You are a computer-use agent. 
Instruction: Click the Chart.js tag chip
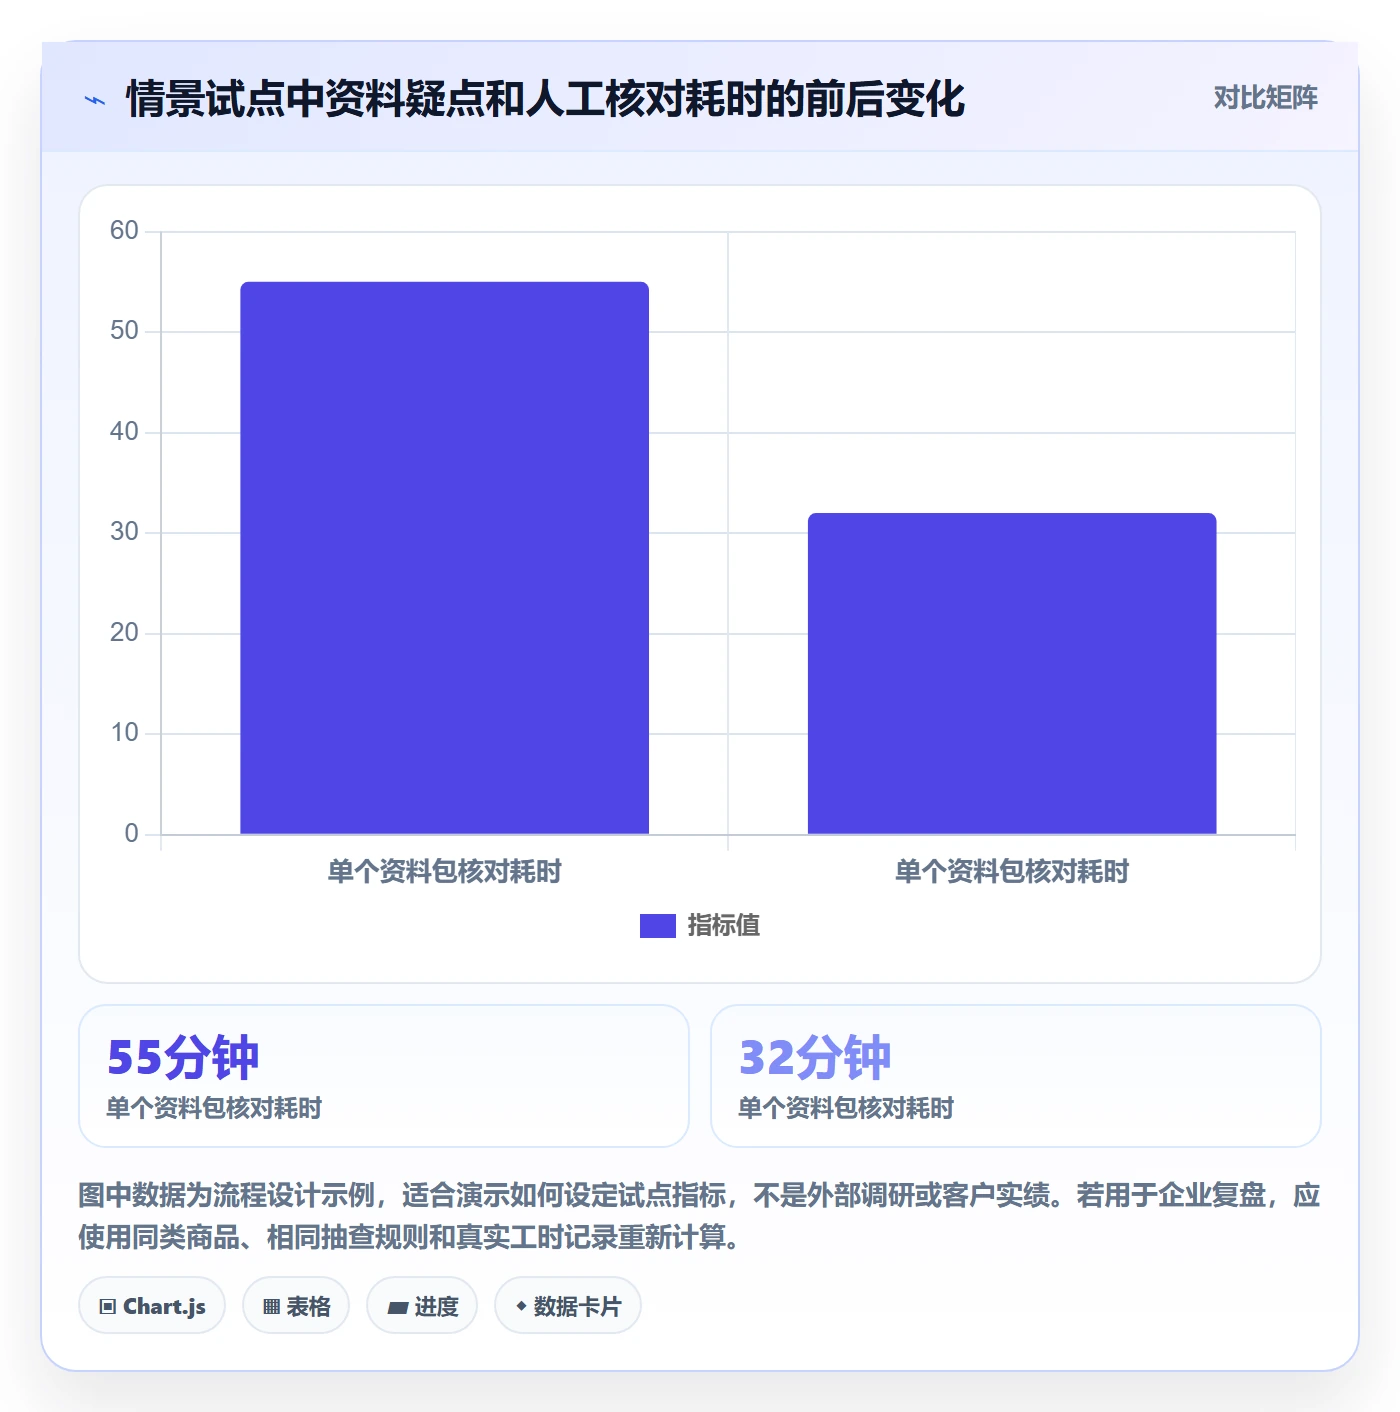152,1305
